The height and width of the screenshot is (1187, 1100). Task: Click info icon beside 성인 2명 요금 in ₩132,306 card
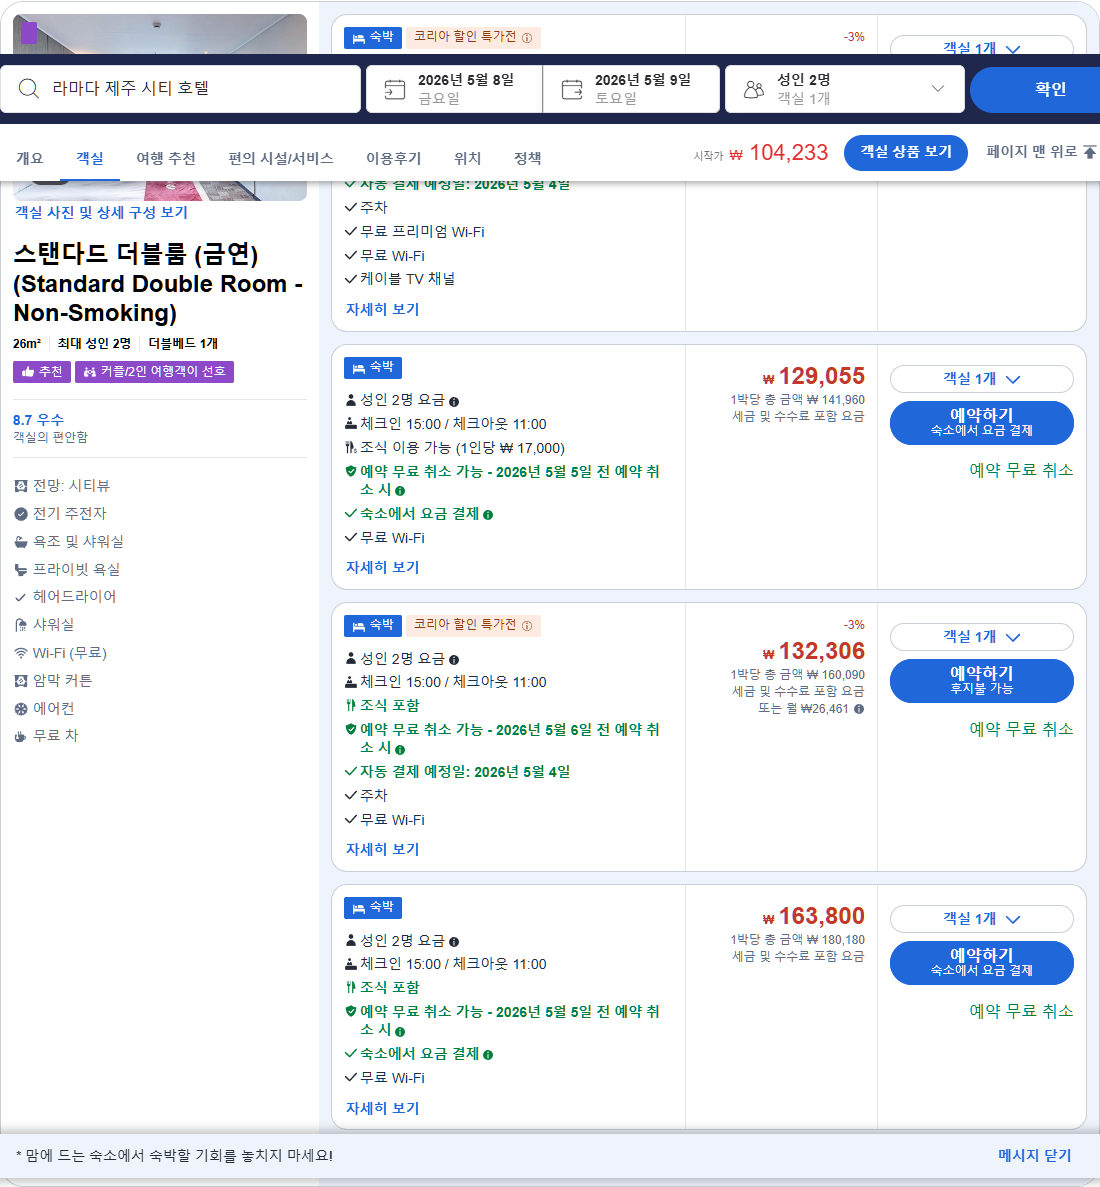pyautogui.click(x=454, y=659)
